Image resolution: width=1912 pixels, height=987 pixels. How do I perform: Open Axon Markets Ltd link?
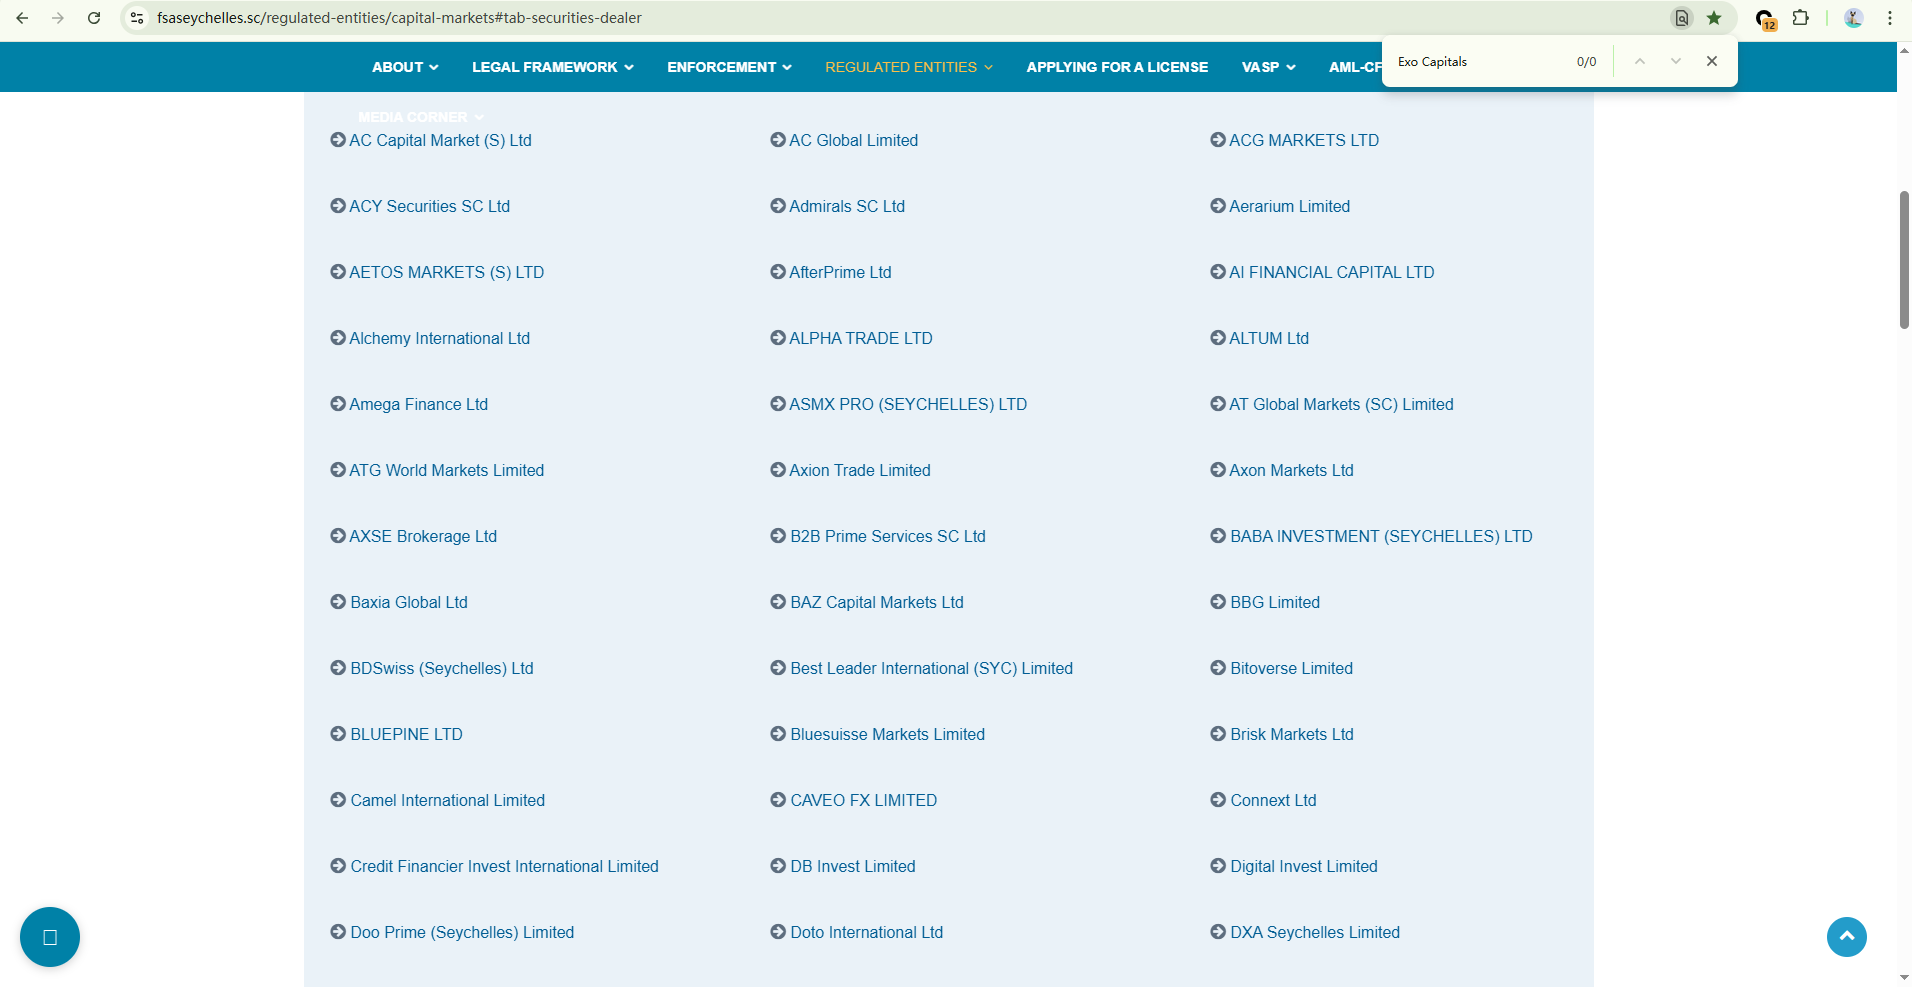tap(1291, 470)
